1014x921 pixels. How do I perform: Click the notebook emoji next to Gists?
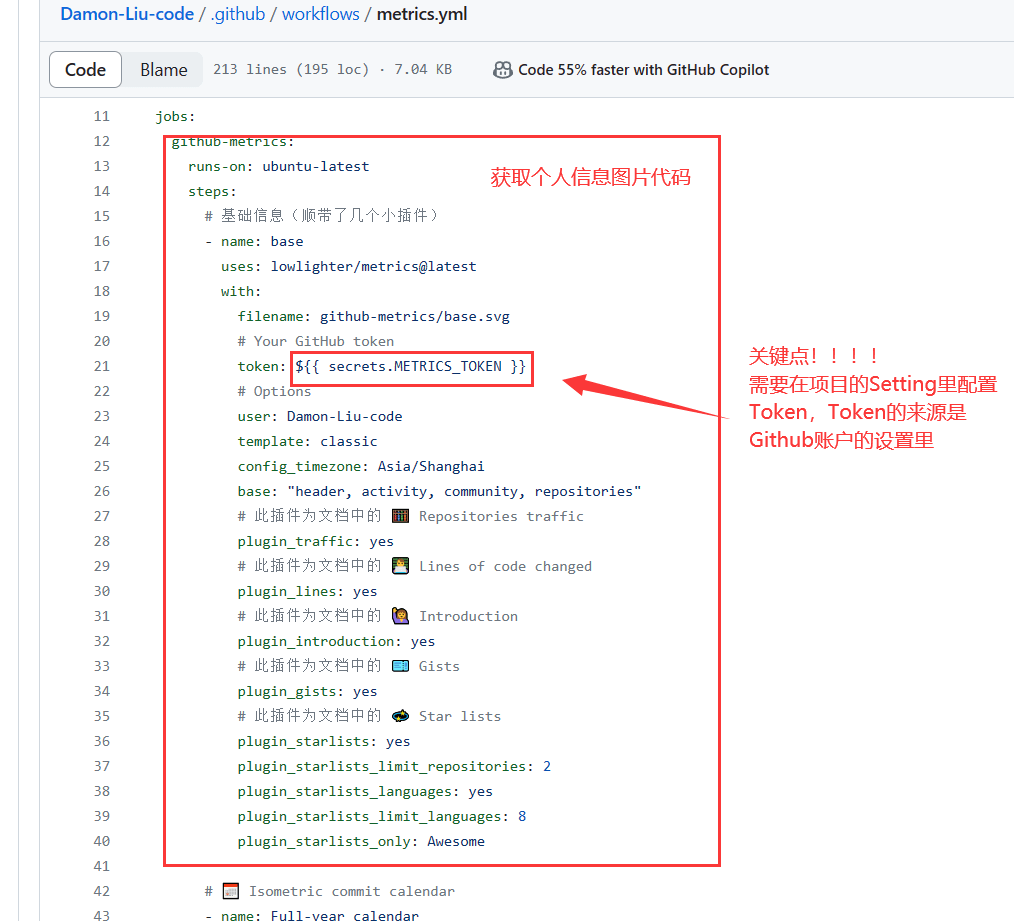coord(400,666)
